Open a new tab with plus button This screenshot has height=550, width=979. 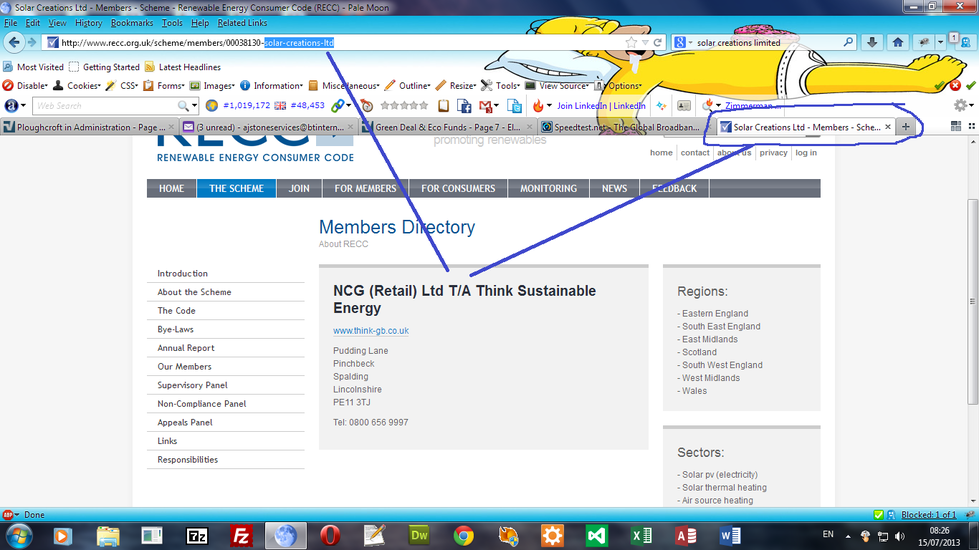(905, 127)
